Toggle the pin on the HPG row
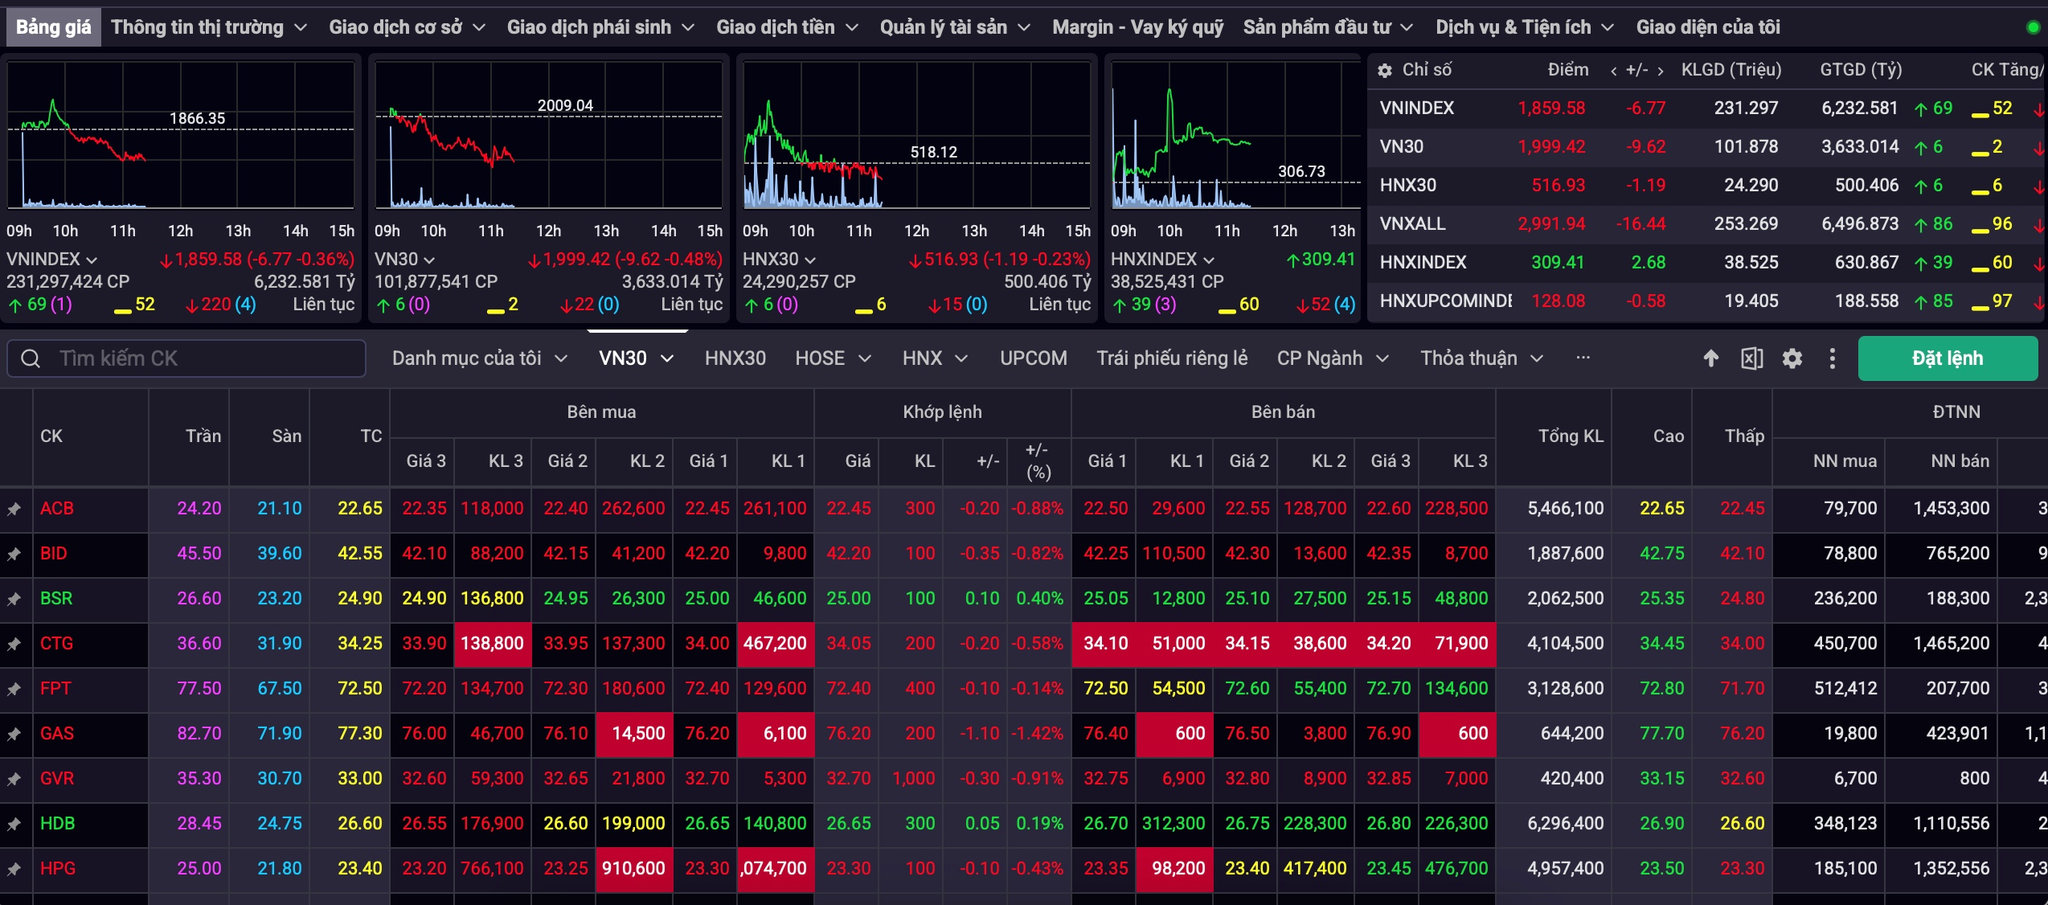 coord(14,869)
